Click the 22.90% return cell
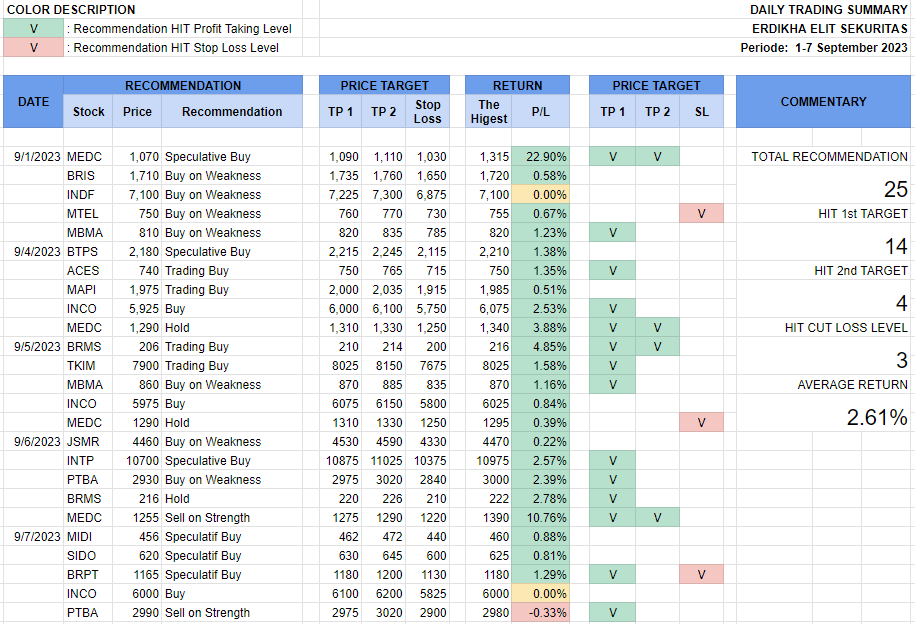The height and width of the screenshot is (624, 915). (x=540, y=157)
